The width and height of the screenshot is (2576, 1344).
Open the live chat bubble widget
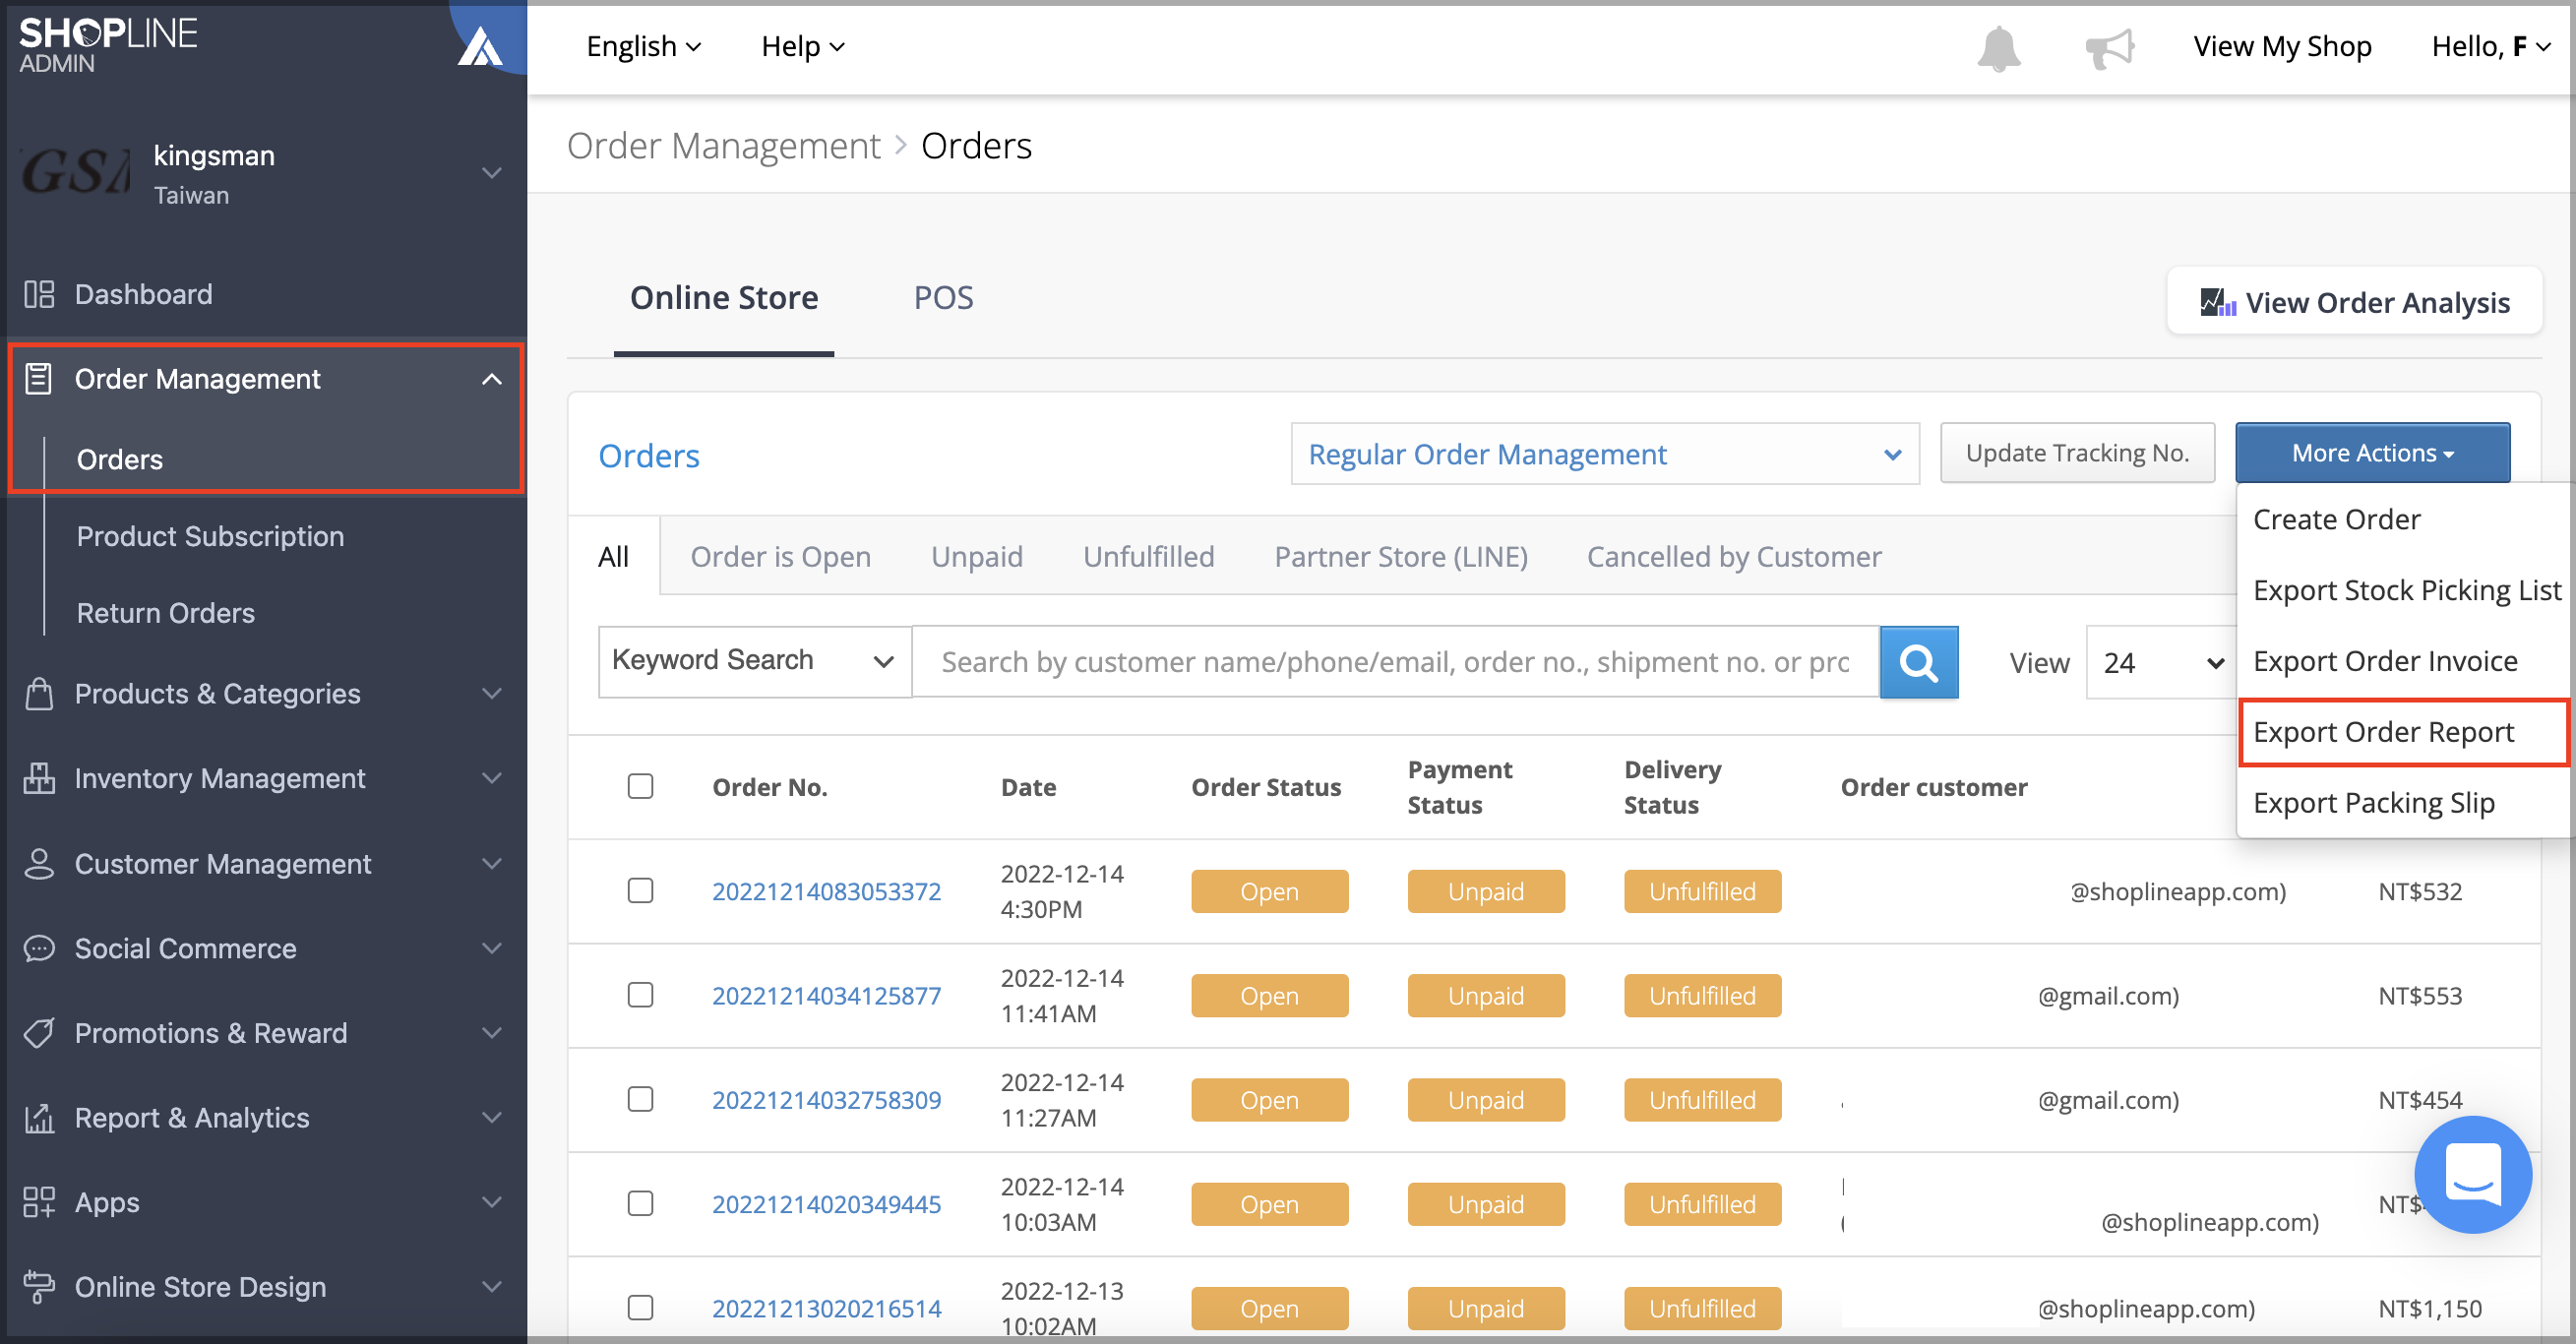[x=2472, y=1174]
